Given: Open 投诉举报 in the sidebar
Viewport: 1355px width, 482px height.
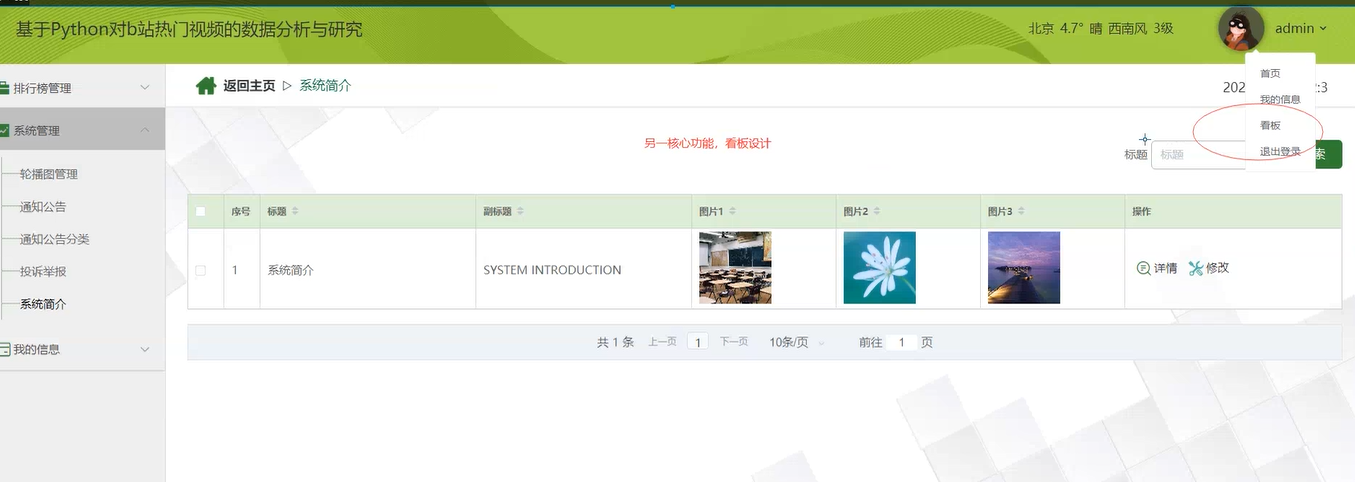Looking at the screenshot, I should 43,271.
